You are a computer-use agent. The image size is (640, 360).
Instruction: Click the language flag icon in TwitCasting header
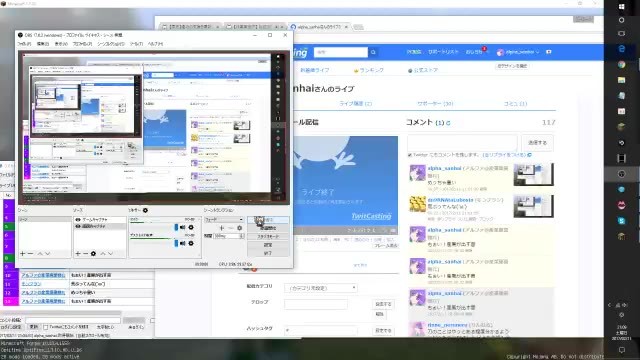[x=549, y=52]
